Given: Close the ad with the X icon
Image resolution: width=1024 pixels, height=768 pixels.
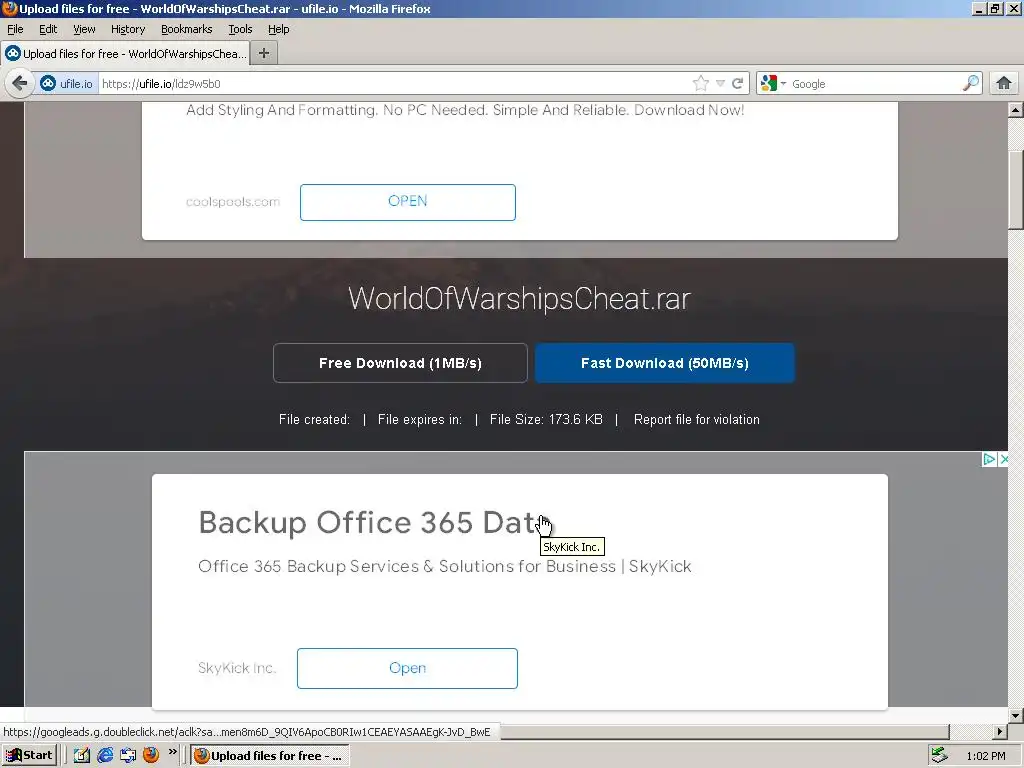Looking at the screenshot, I should pyautogui.click(x=1004, y=459).
